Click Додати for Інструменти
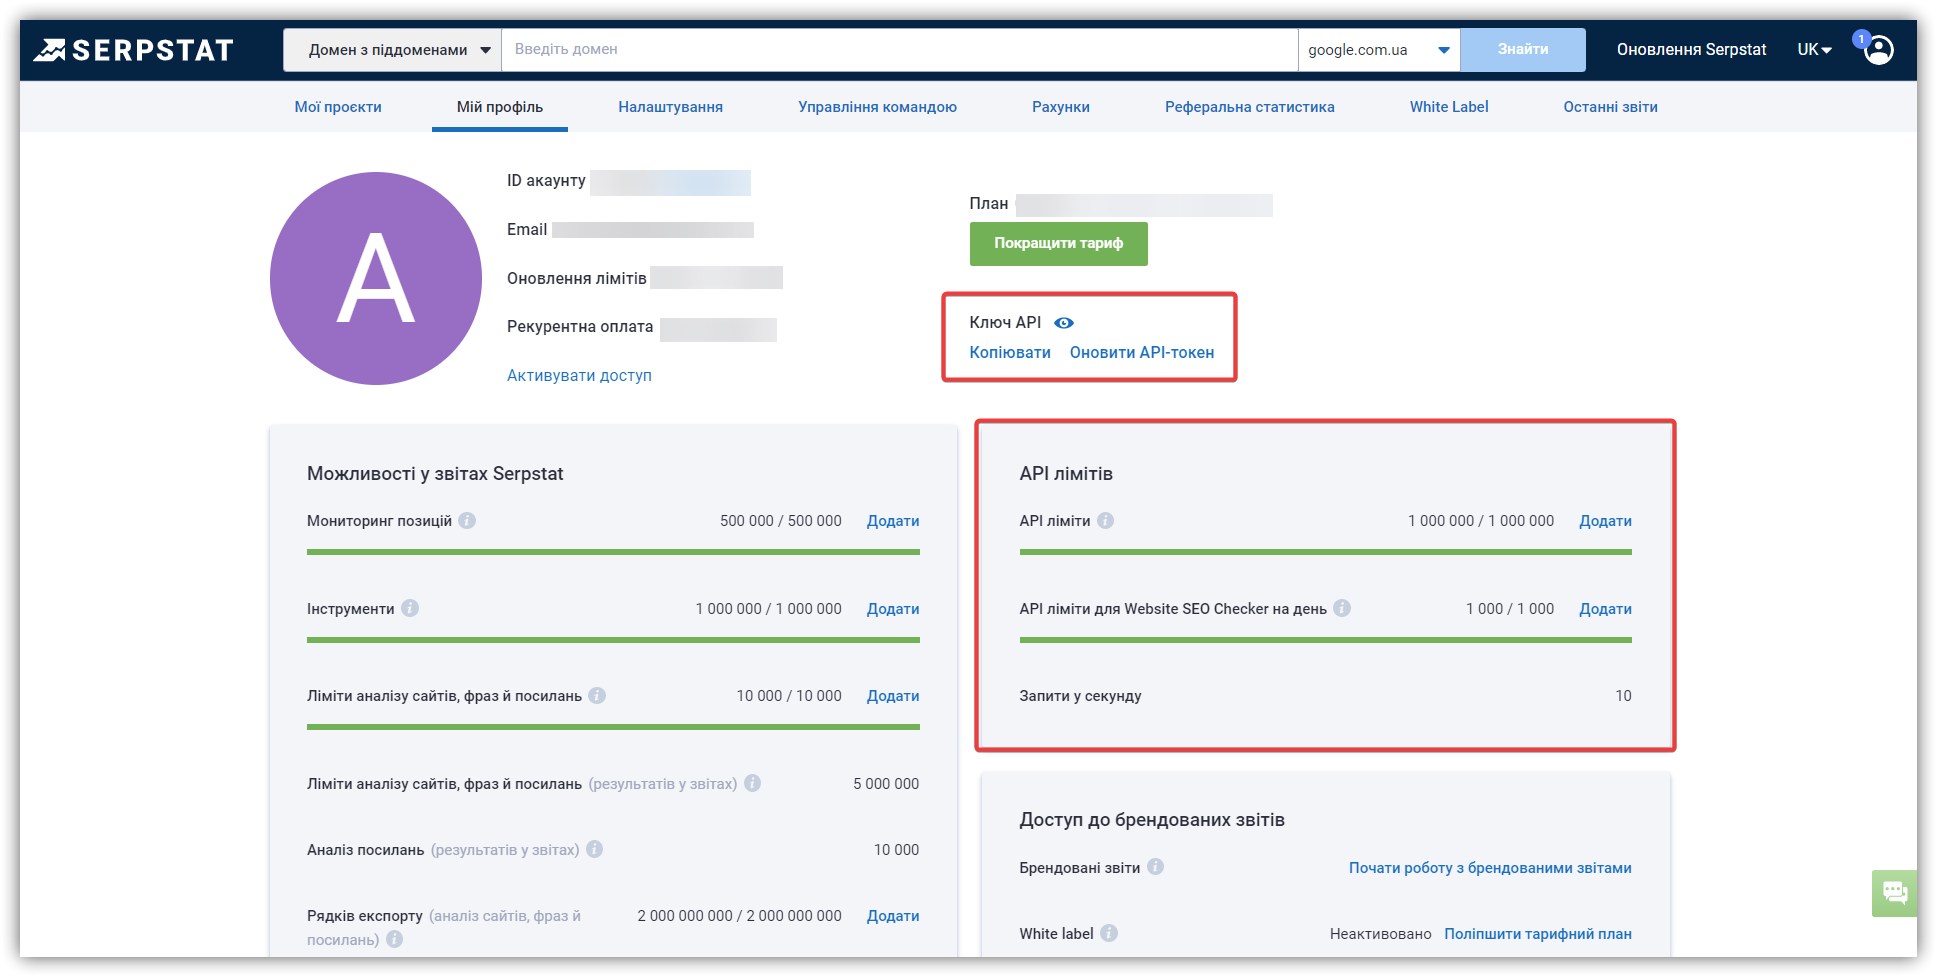 click(893, 609)
